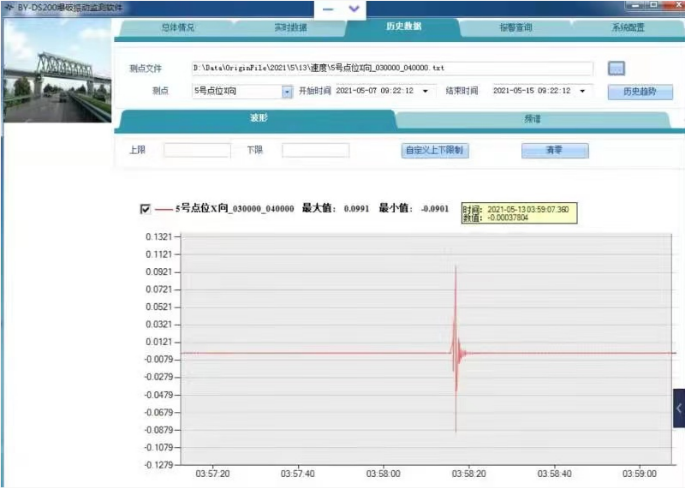Click the bridge photo thumbnail

[x=55, y=72]
